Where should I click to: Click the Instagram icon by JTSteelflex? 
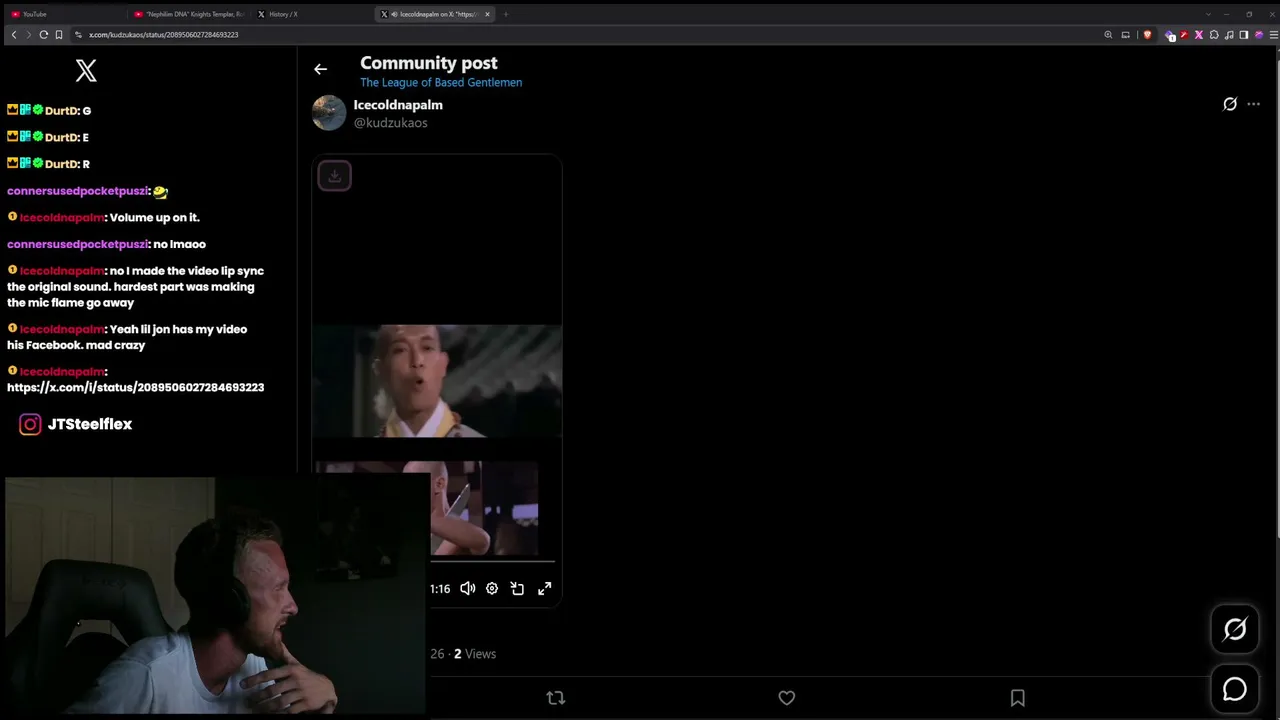(30, 424)
